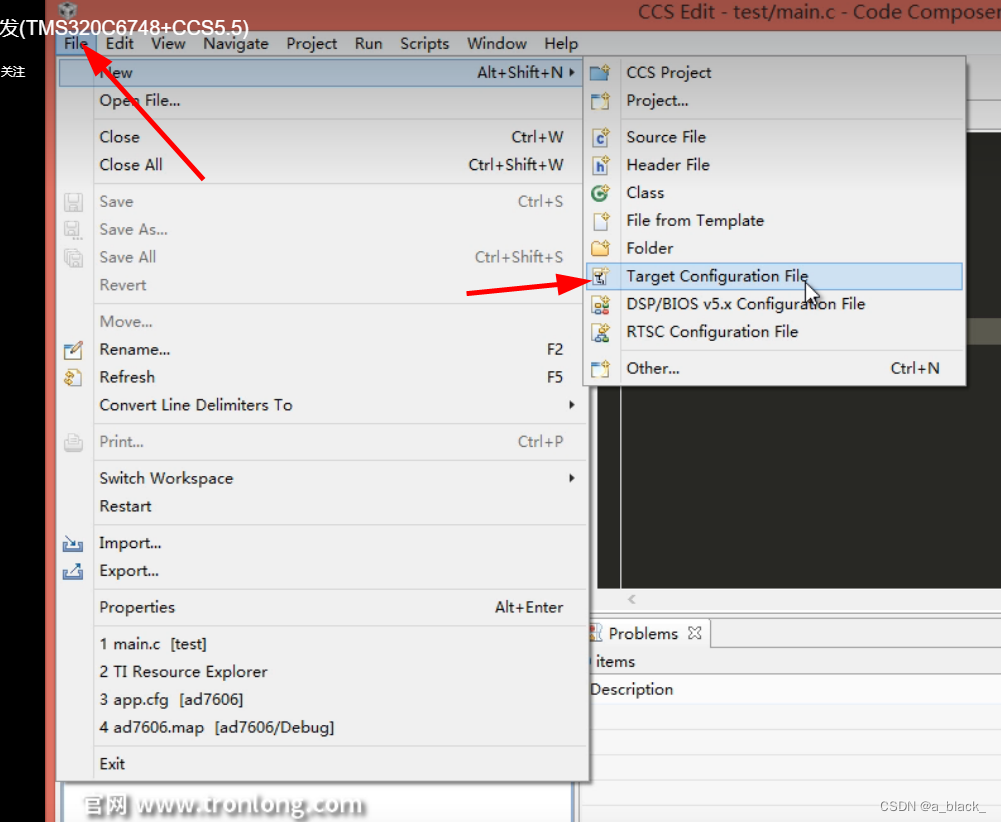The height and width of the screenshot is (822, 1001).
Task: Open recent 4 ad7606.map [ad7606/Debug]
Action: tap(322, 728)
